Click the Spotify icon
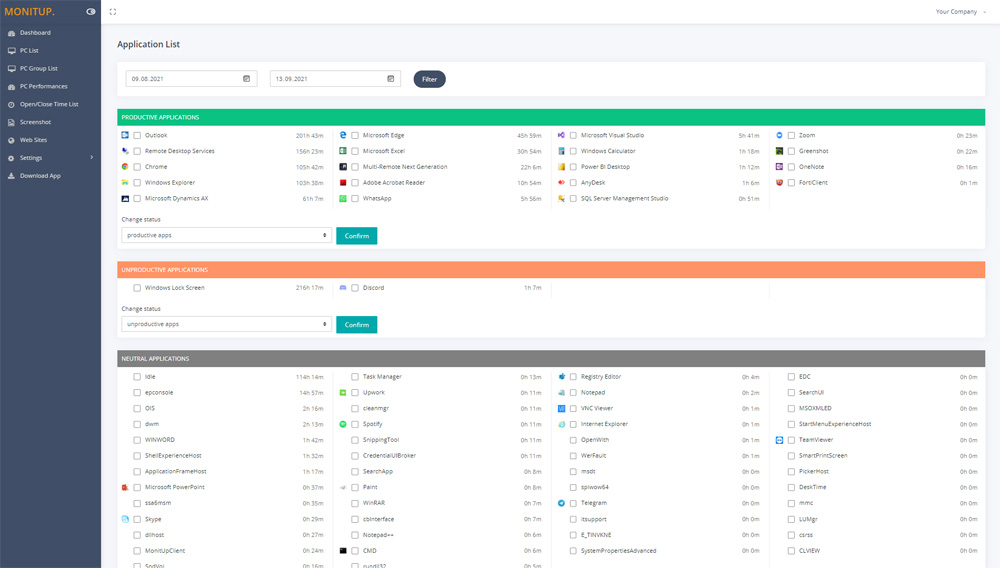The image size is (1000, 568). 343,424
